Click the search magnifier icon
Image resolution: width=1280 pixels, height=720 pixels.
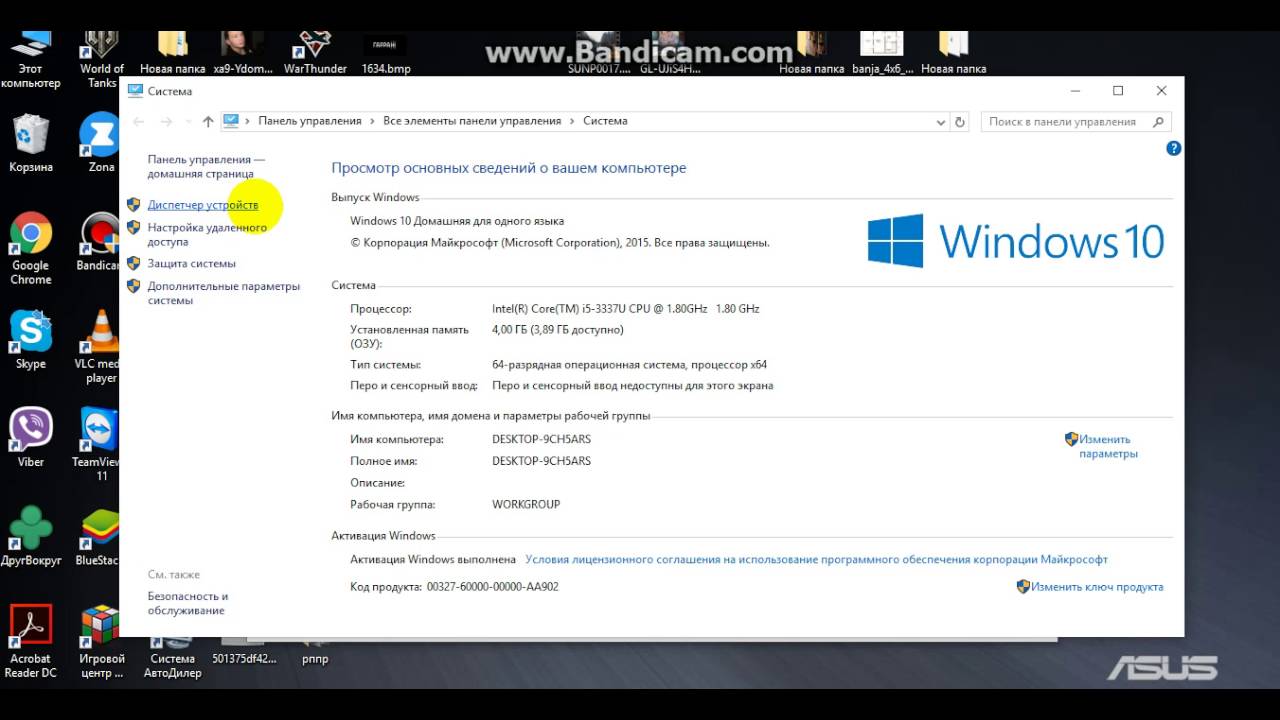[1159, 121]
